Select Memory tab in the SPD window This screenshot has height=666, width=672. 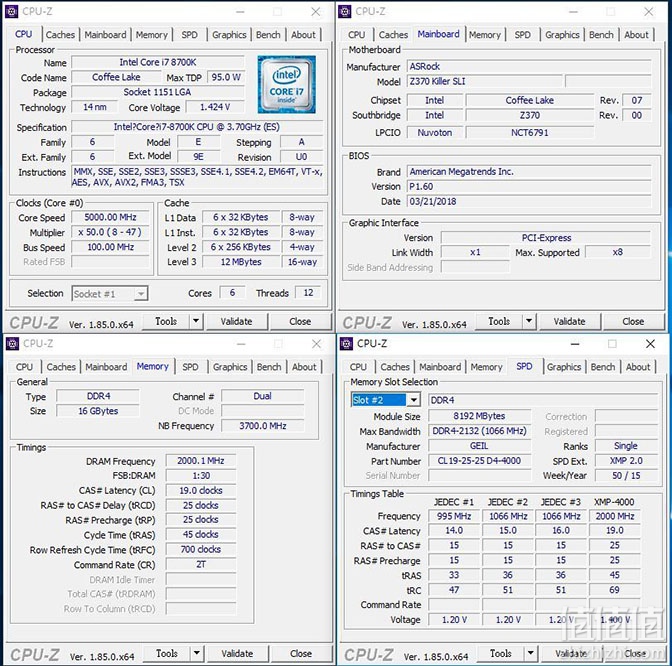(486, 367)
